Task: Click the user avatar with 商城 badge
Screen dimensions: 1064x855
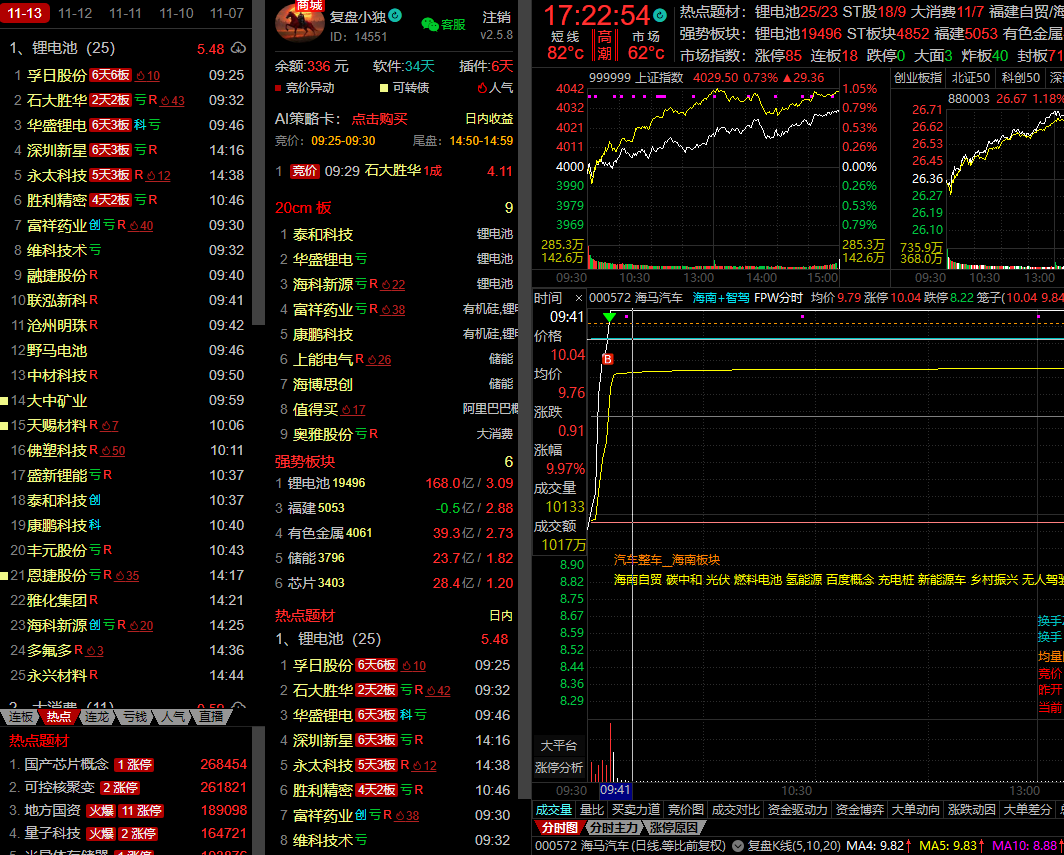Action: [x=299, y=22]
